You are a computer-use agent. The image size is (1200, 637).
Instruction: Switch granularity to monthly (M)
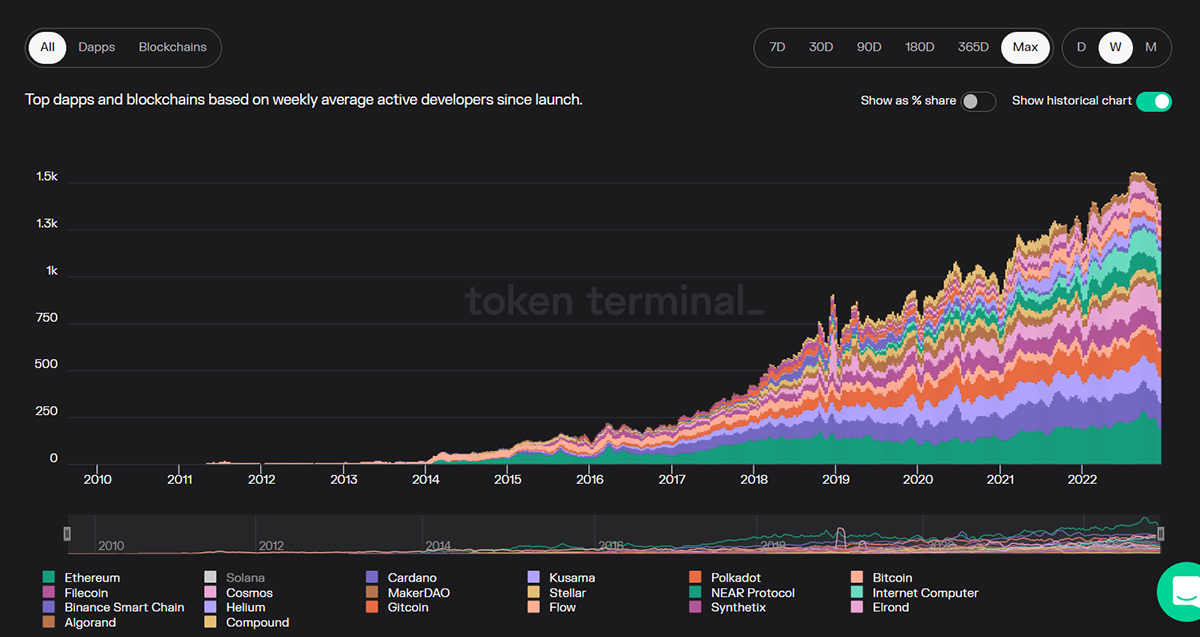pyautogui.click(x=1151, y=47)
